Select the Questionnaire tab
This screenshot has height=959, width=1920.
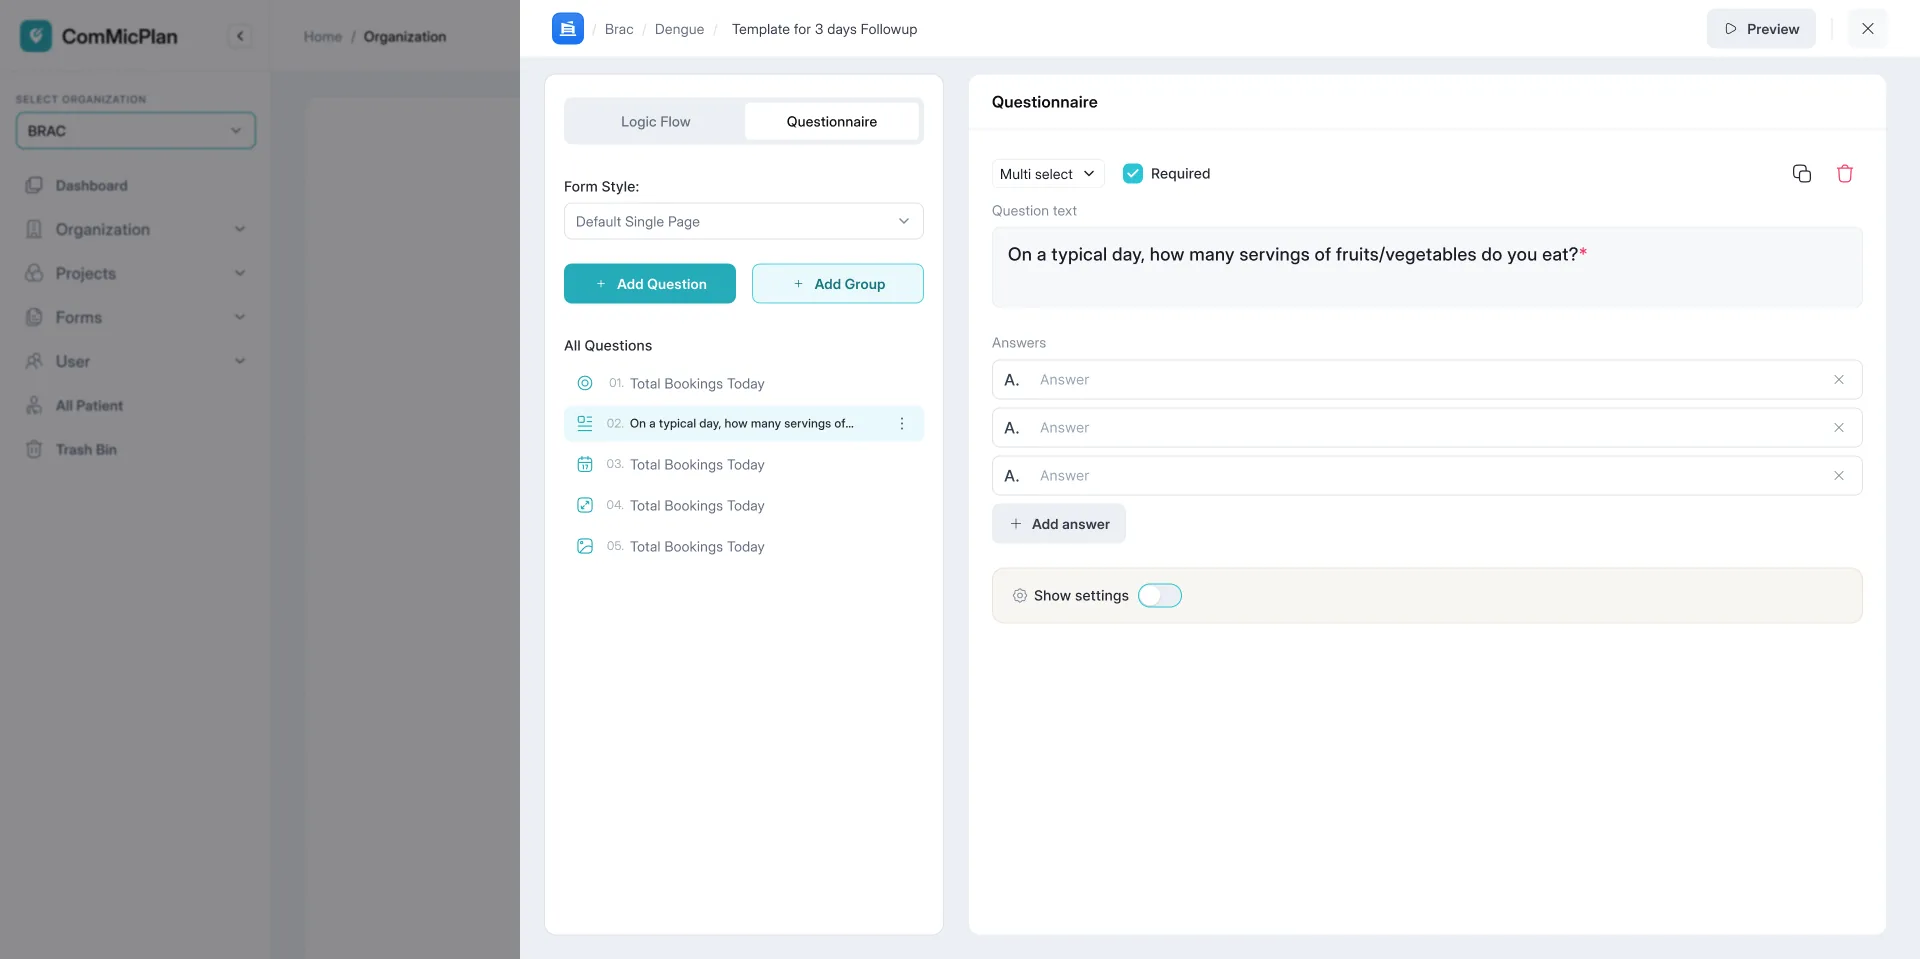(x=832, y=122)
